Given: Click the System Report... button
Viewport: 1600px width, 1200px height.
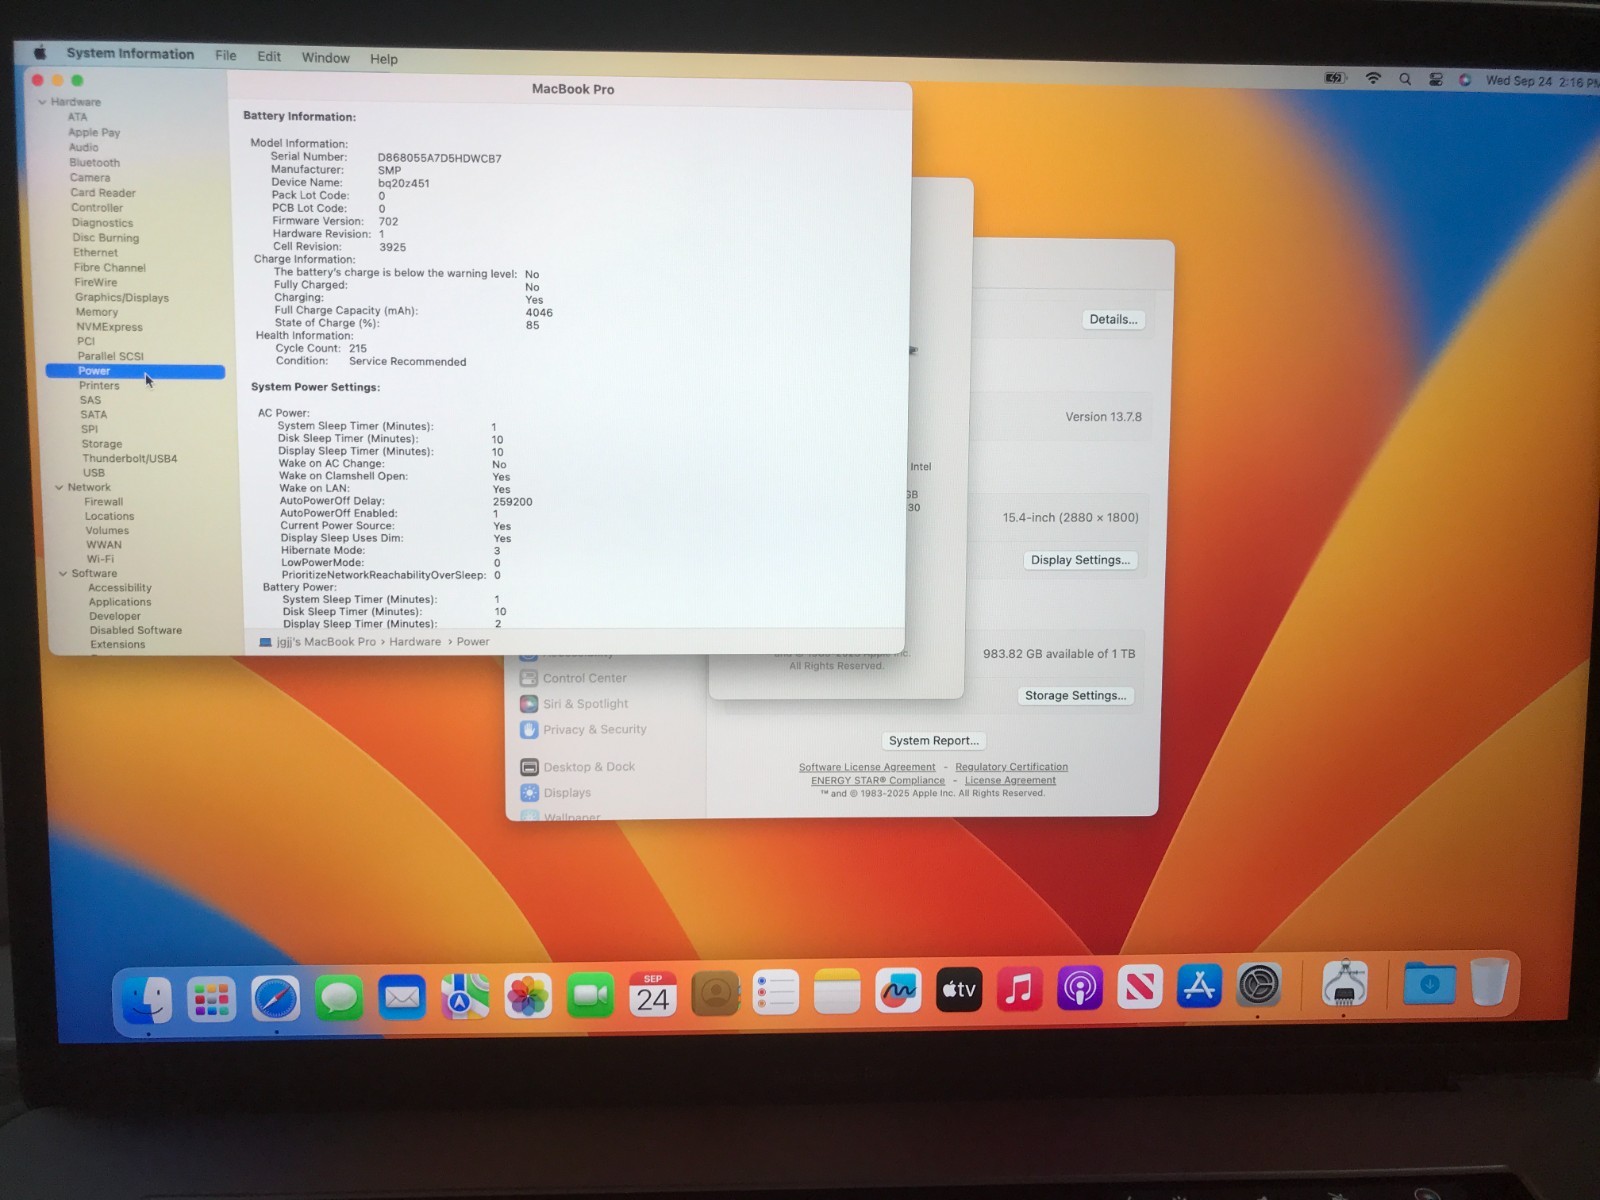Looking at the screenshot, I should click(934, 741).
